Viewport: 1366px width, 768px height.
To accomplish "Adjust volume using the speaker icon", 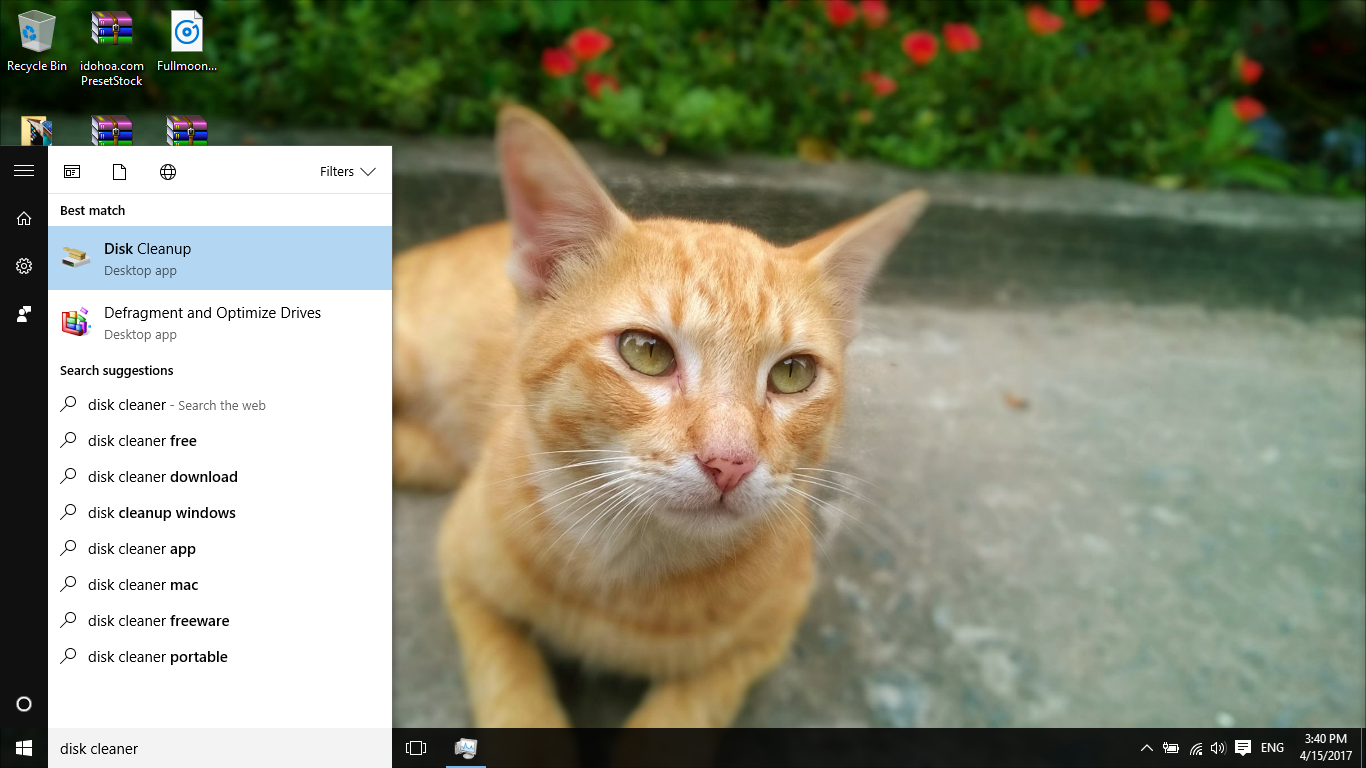I will [x=1218, y=747].
